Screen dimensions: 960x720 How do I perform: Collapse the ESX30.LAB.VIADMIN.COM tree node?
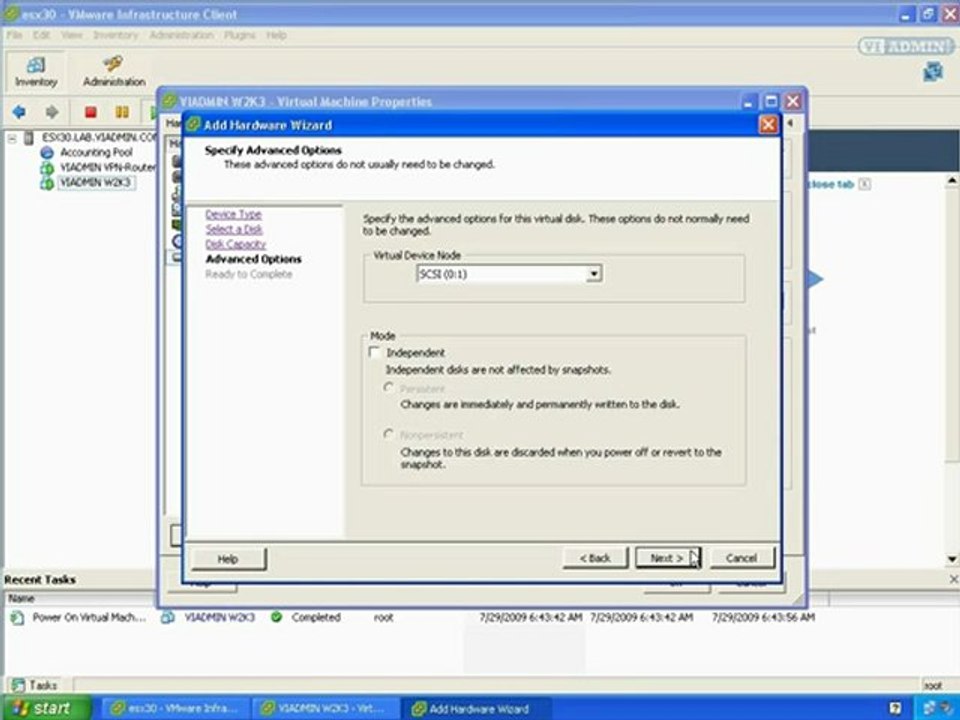click(12, 138)
